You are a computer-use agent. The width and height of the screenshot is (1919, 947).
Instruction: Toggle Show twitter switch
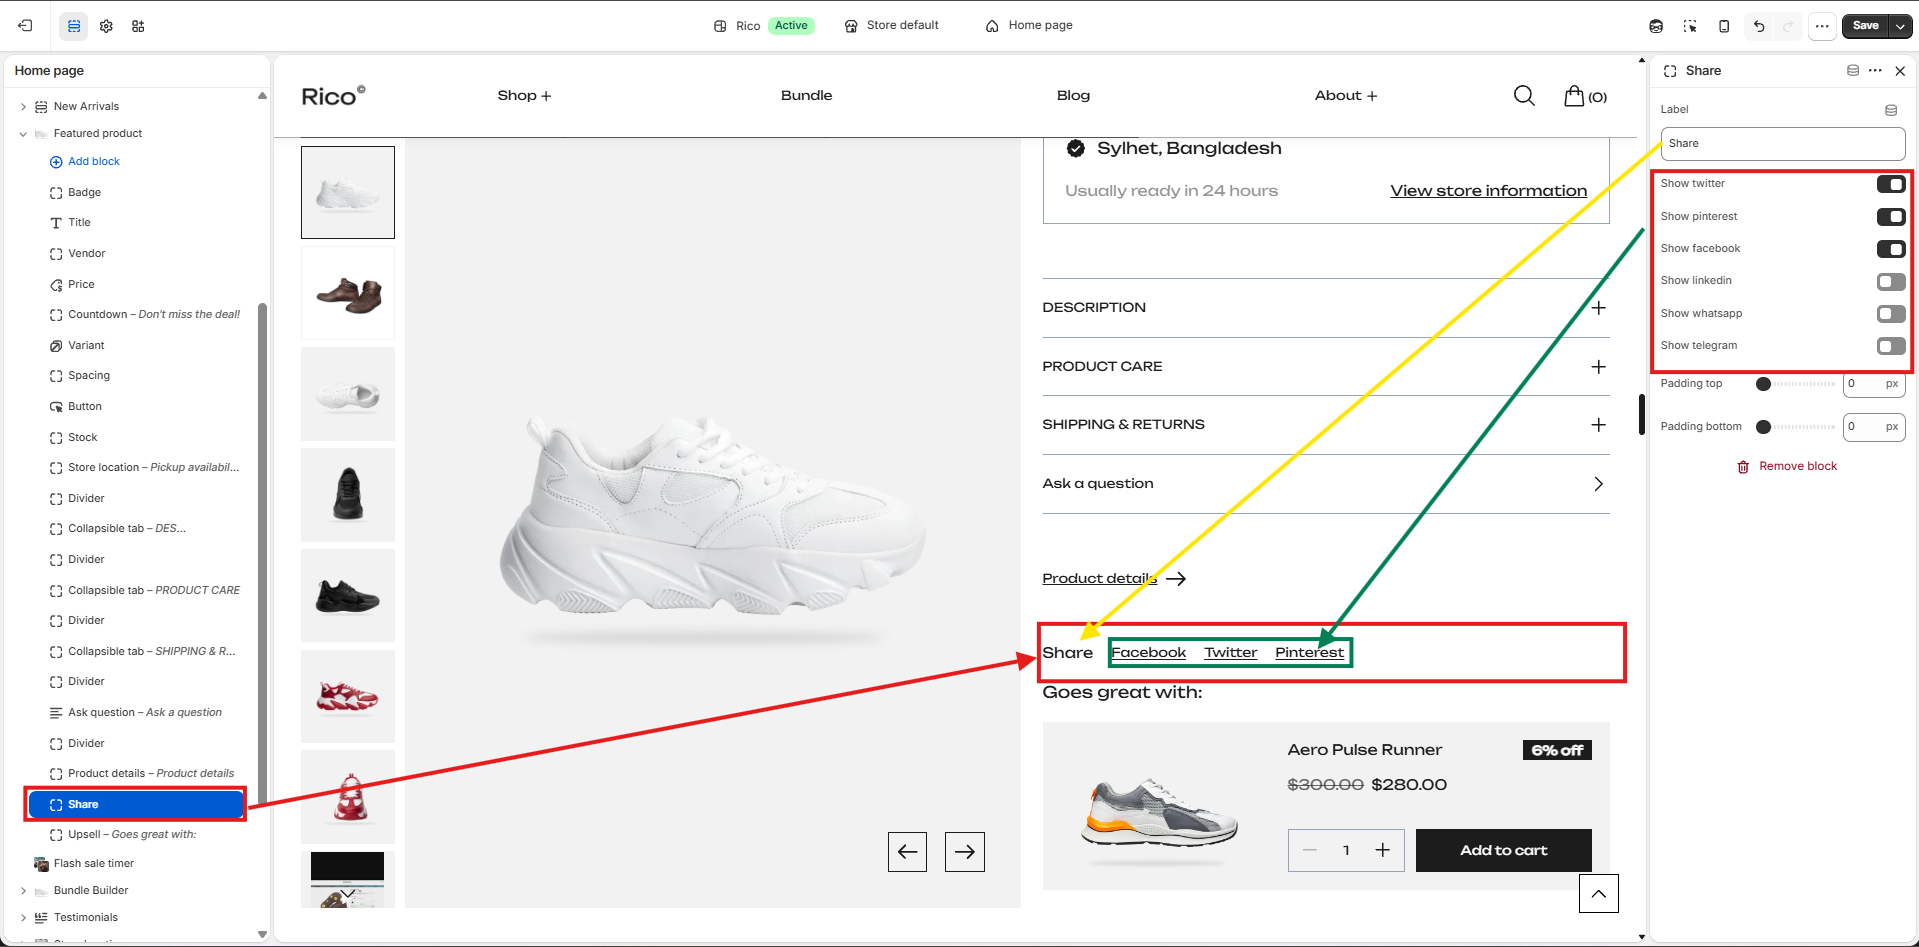pos(1891,184)
